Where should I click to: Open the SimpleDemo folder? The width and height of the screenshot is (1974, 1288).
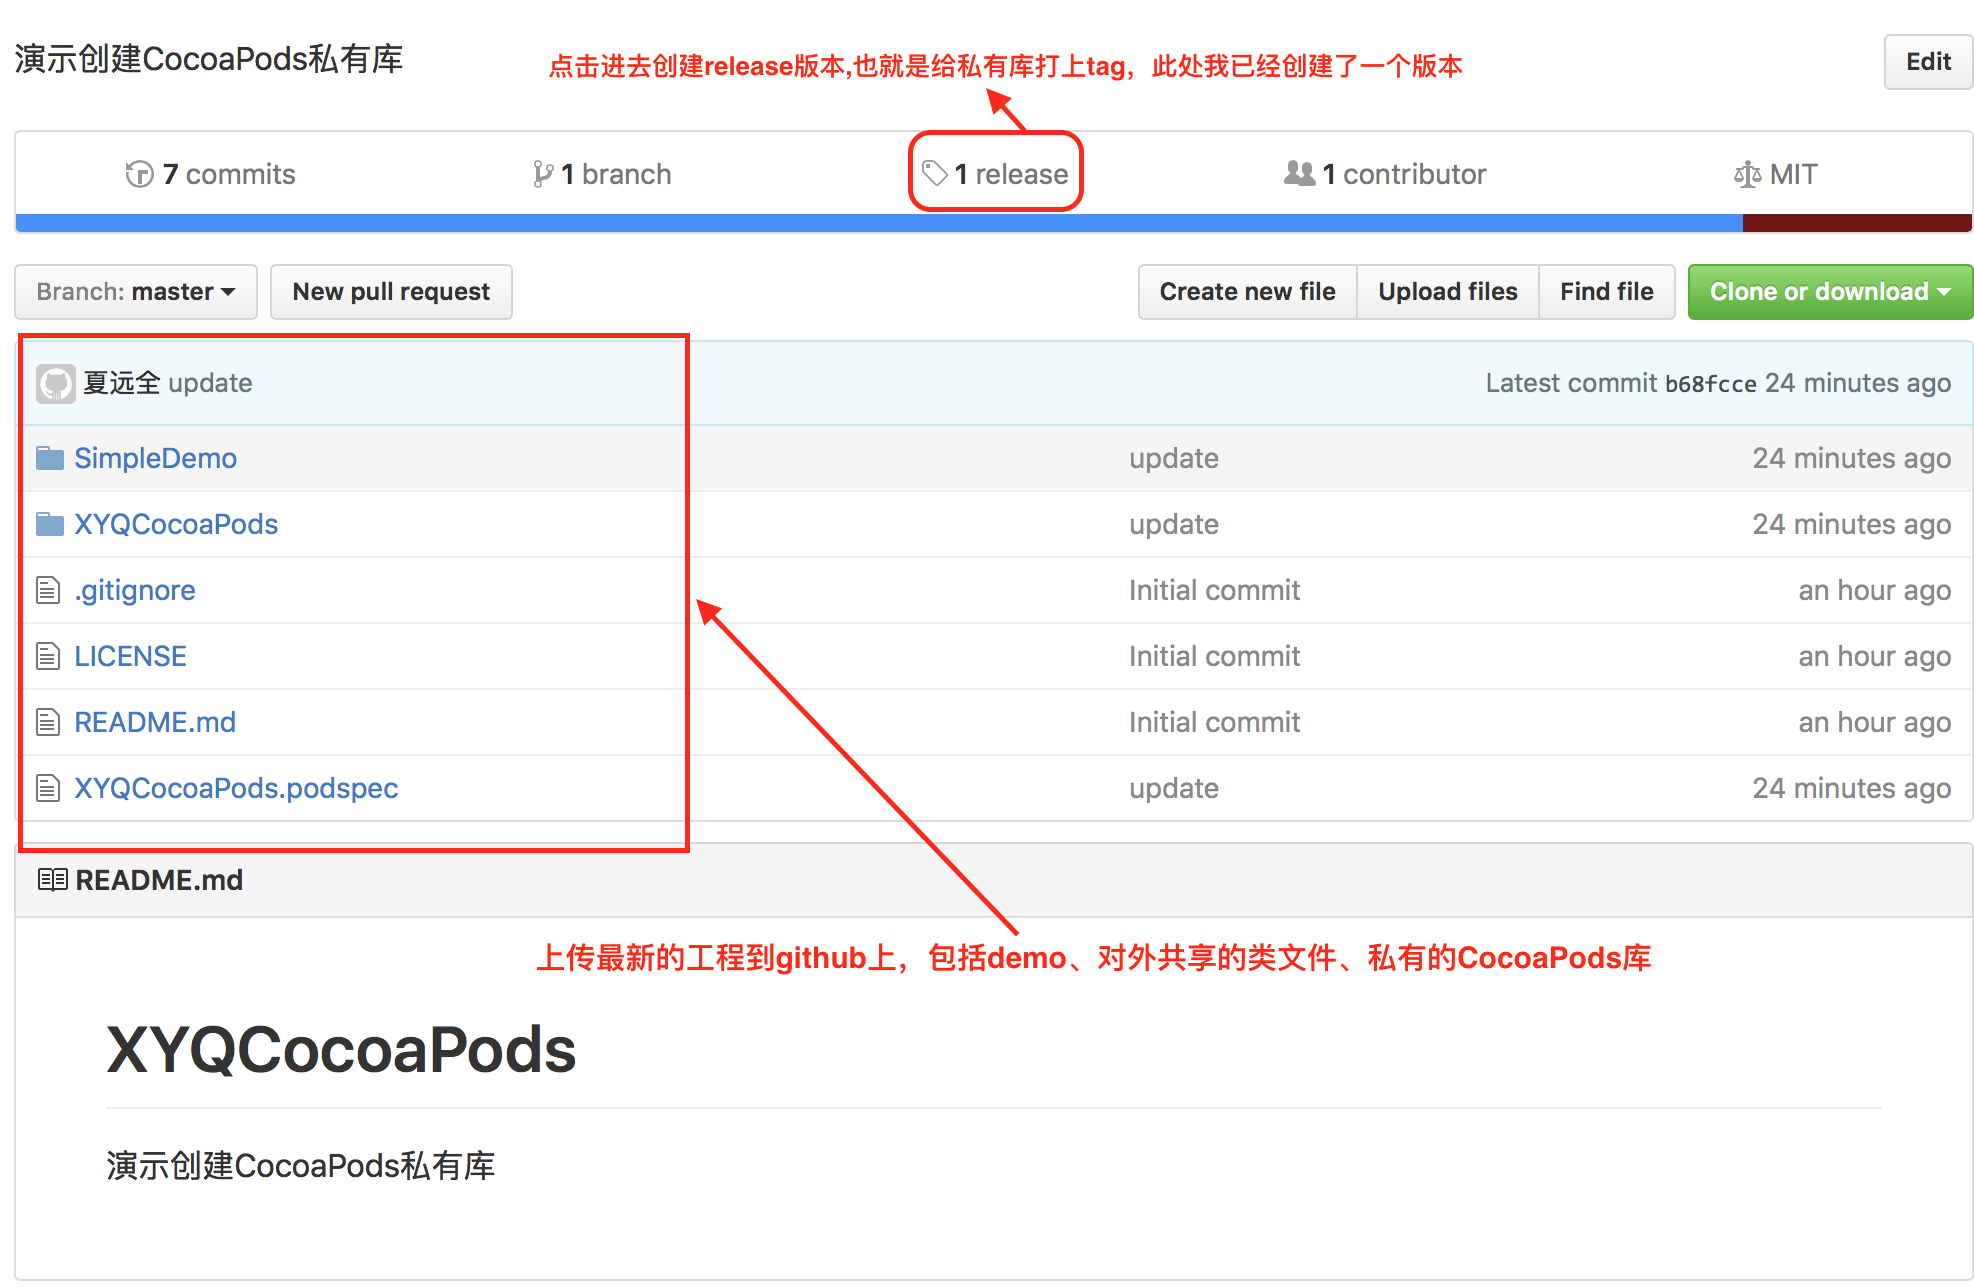(x=155, y=458)
